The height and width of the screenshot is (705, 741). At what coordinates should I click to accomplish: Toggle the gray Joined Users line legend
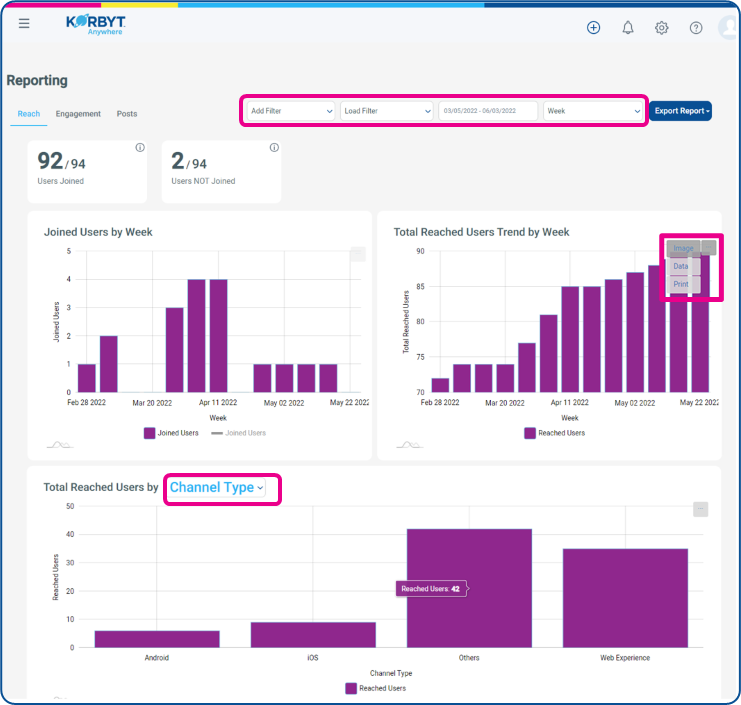point(239,433)
